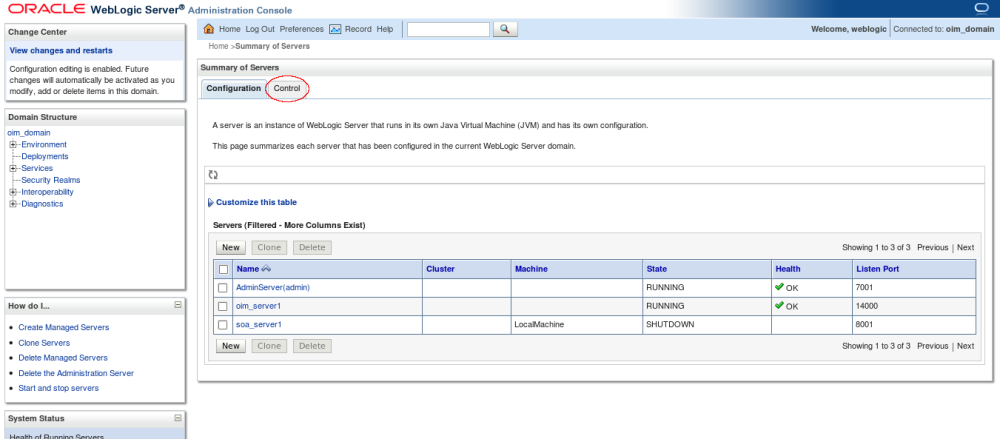This screenshot has width=1000, height=439.
Task: Click green OK check for AdminServer
Action: click(779, 287)
